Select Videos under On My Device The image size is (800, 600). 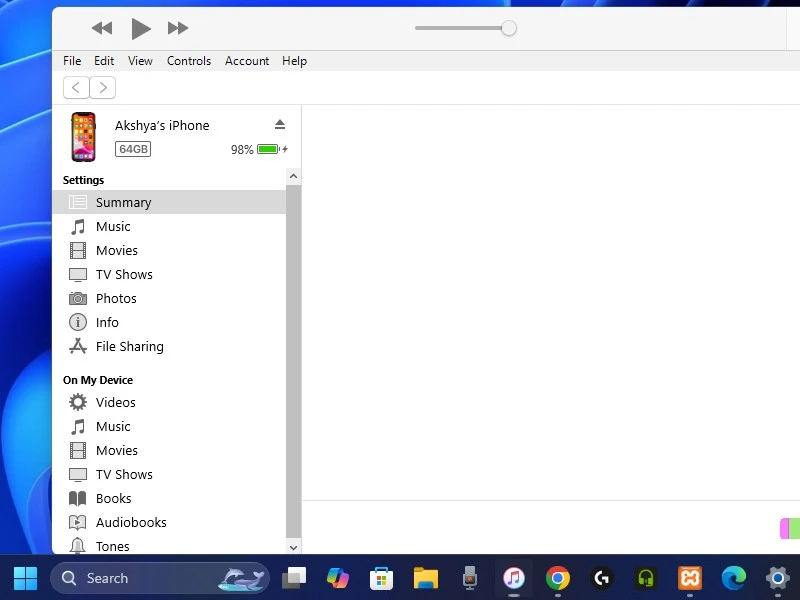pyautogui.click(x=169, y=402)
